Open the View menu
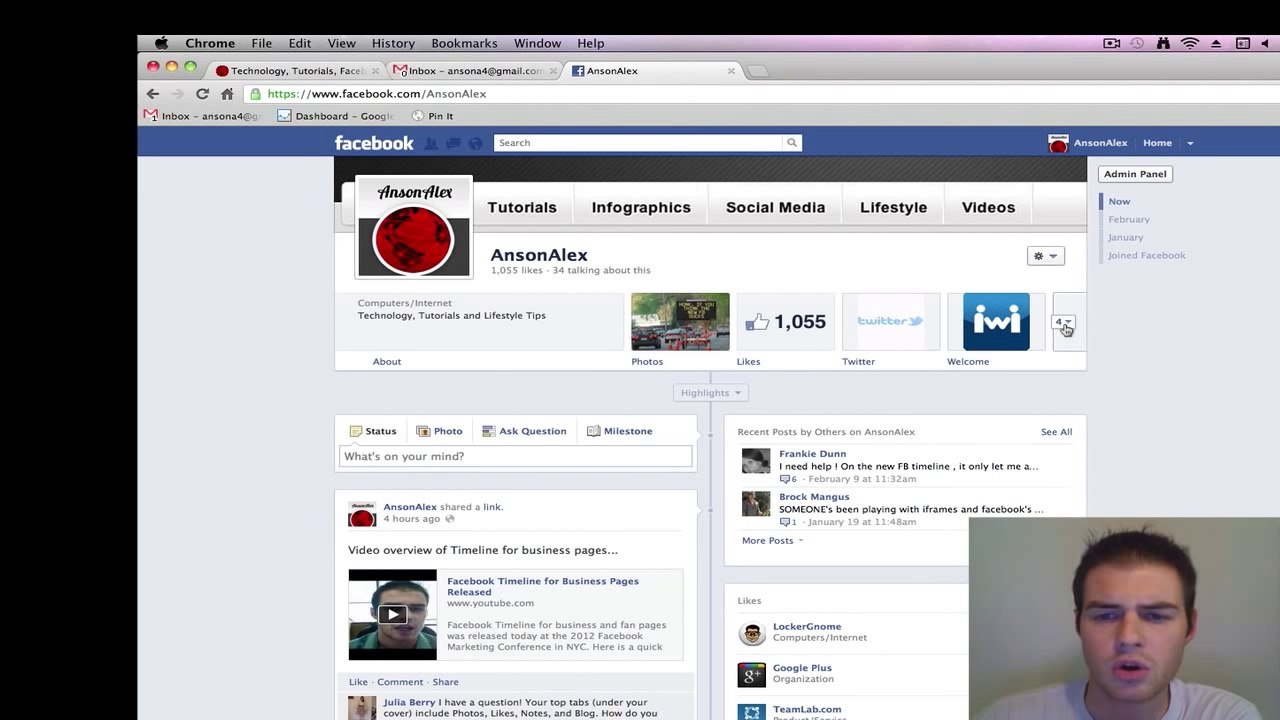Image resolution: width=1280 pixels, height=720 pixels. click(342, 43)
